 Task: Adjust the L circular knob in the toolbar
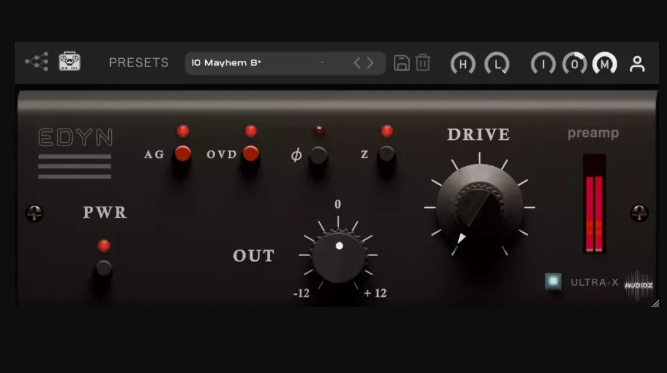click(497, 64)
